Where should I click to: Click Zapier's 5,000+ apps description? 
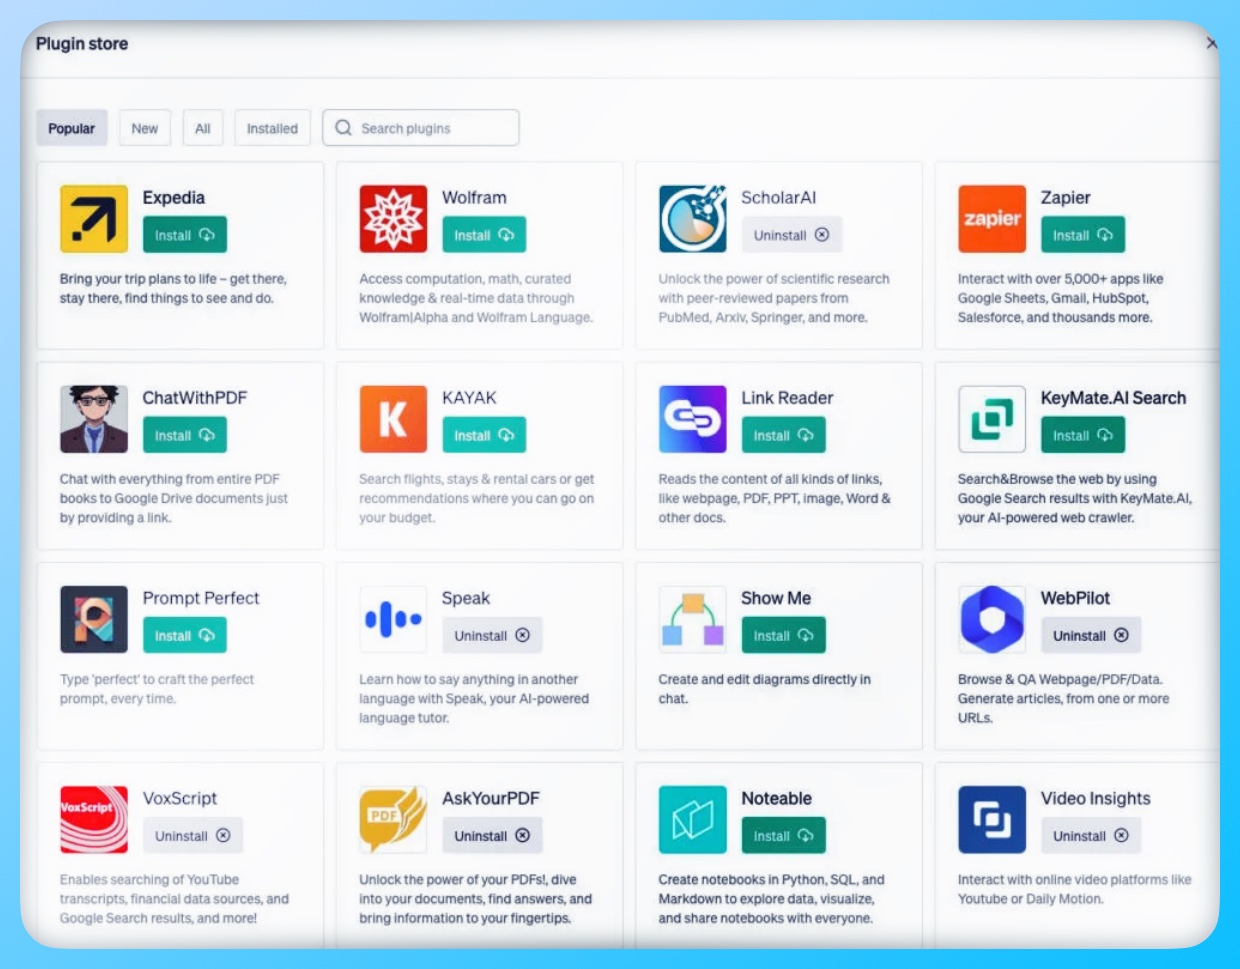pos(1061,298)
